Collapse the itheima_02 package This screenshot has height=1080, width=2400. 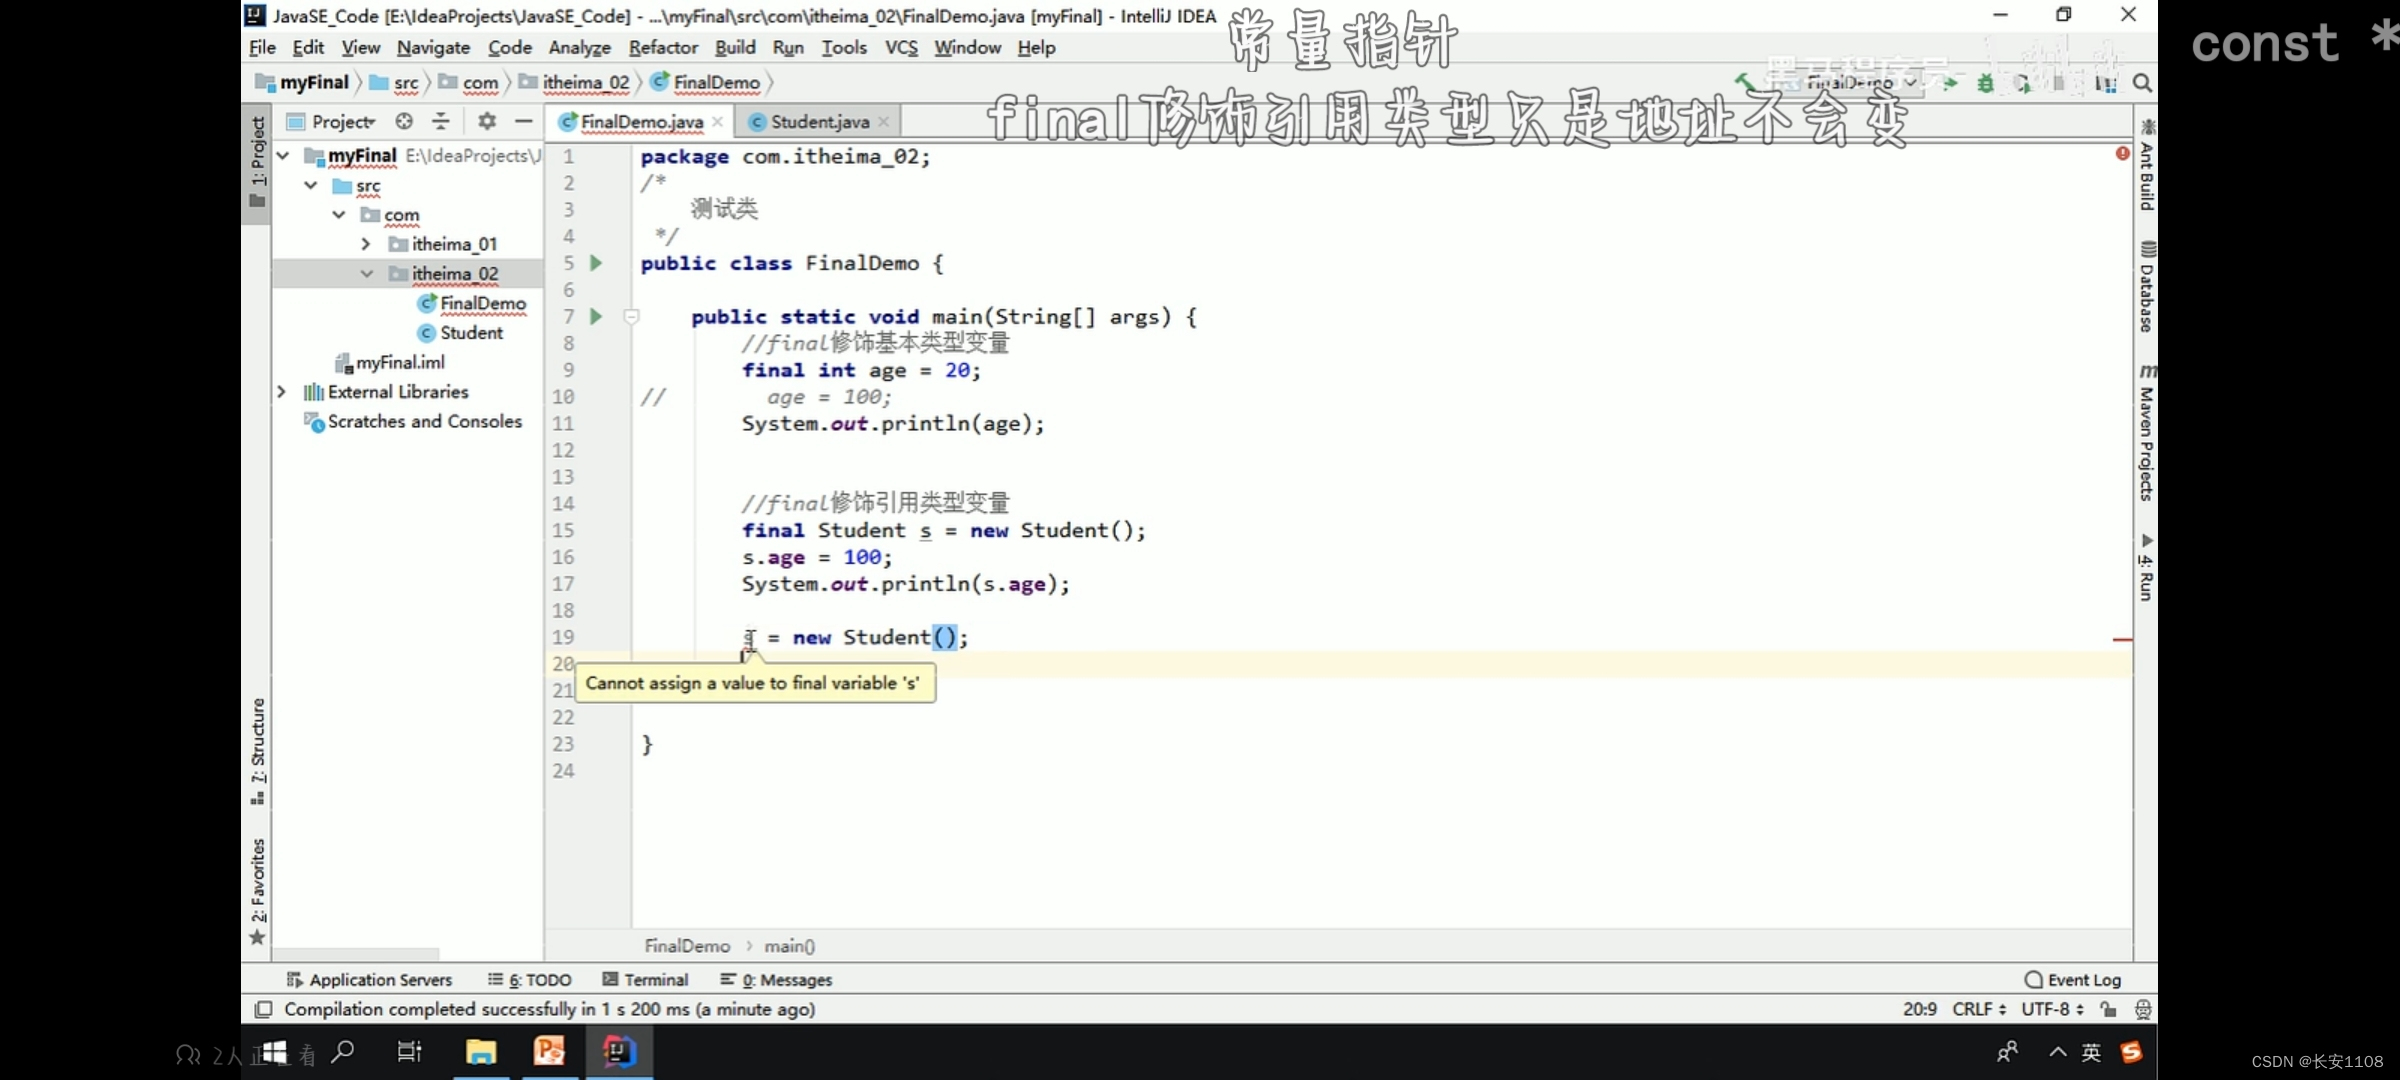click(x=367, y=274)
